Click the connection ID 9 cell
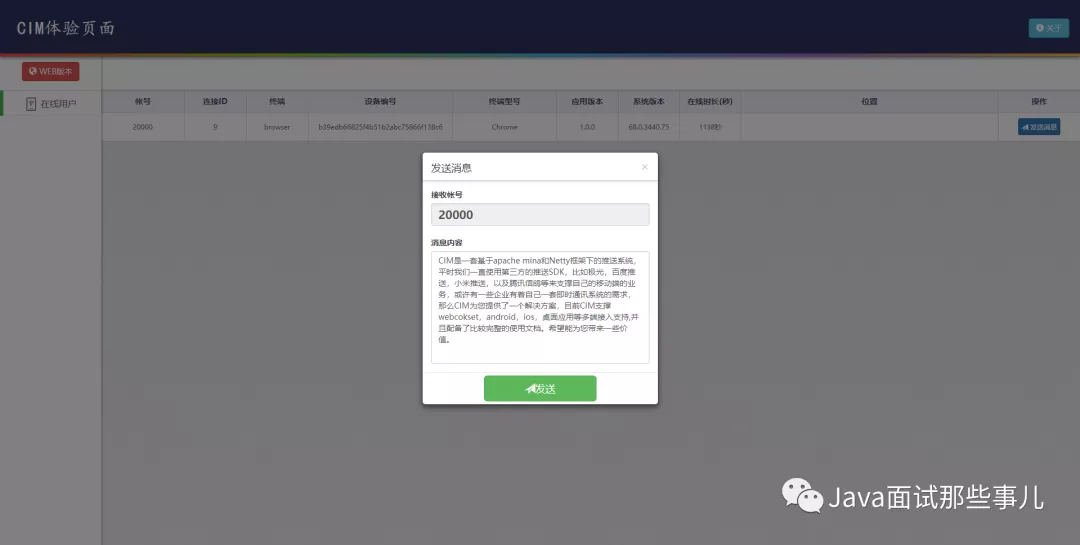Screen dimensions: 1080x545 215,127
